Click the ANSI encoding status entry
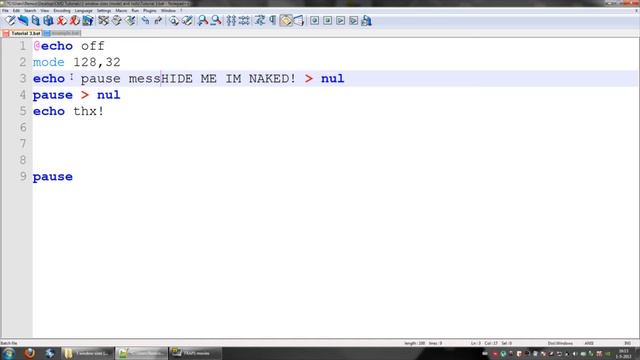This screenshot has width=640, height=360. pyautogui.click(x=589, y=343)
